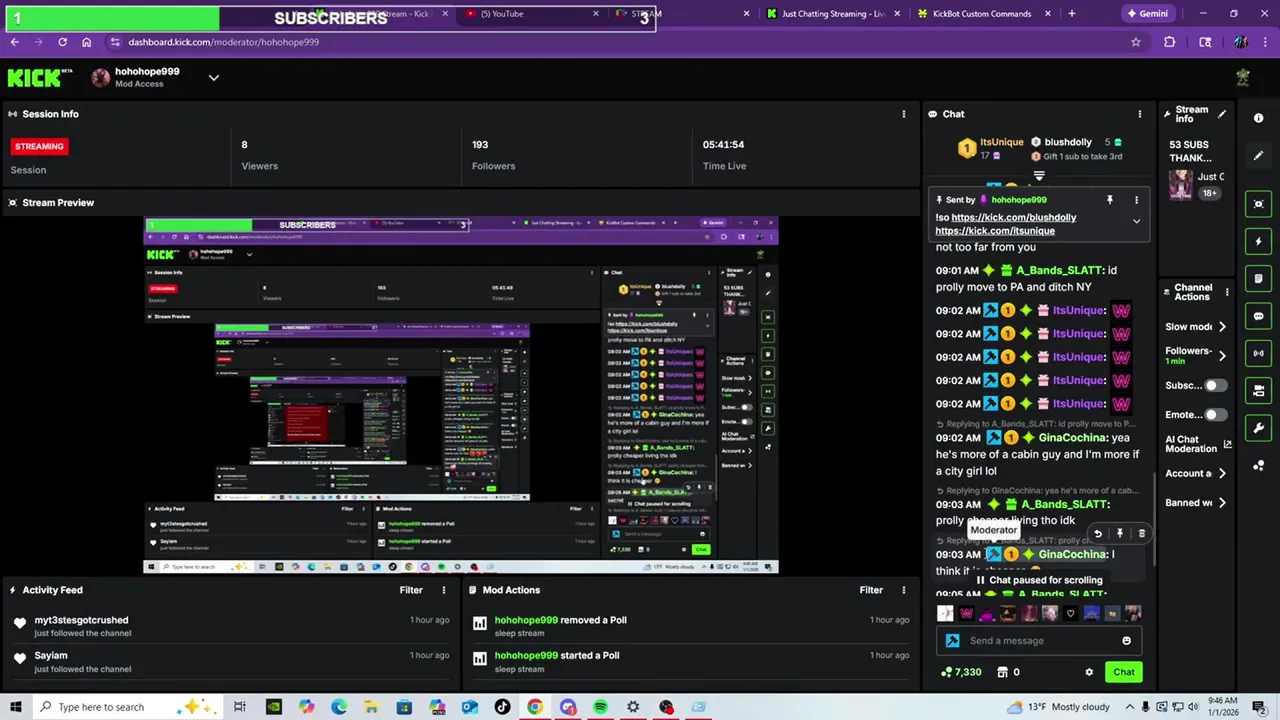Click the Kick logo
The height and width of the screenshot is (720, 1280).
click(40, 78)
